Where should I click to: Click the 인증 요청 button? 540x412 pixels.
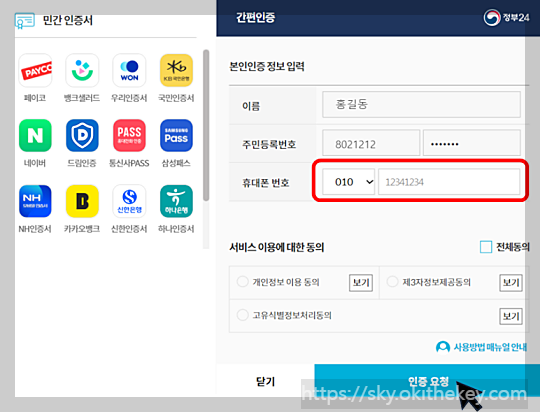(427, 381)
